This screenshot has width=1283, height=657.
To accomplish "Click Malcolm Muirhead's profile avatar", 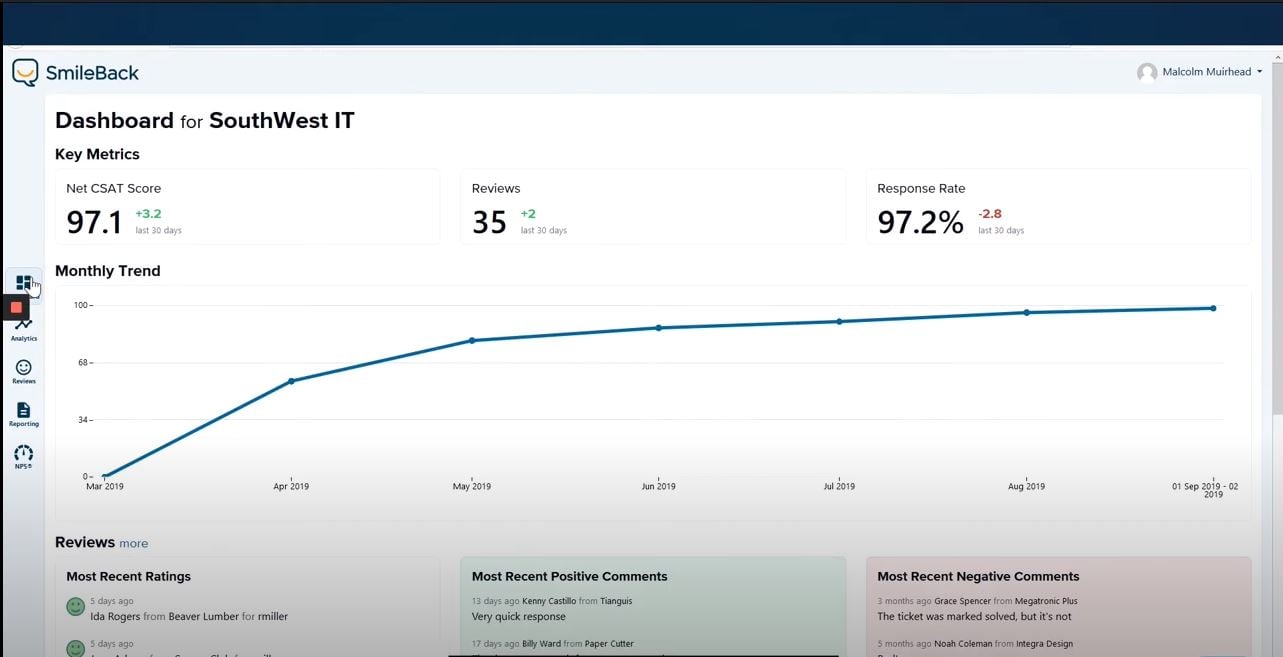I will pyautogui.click(x=1146, y=72).
